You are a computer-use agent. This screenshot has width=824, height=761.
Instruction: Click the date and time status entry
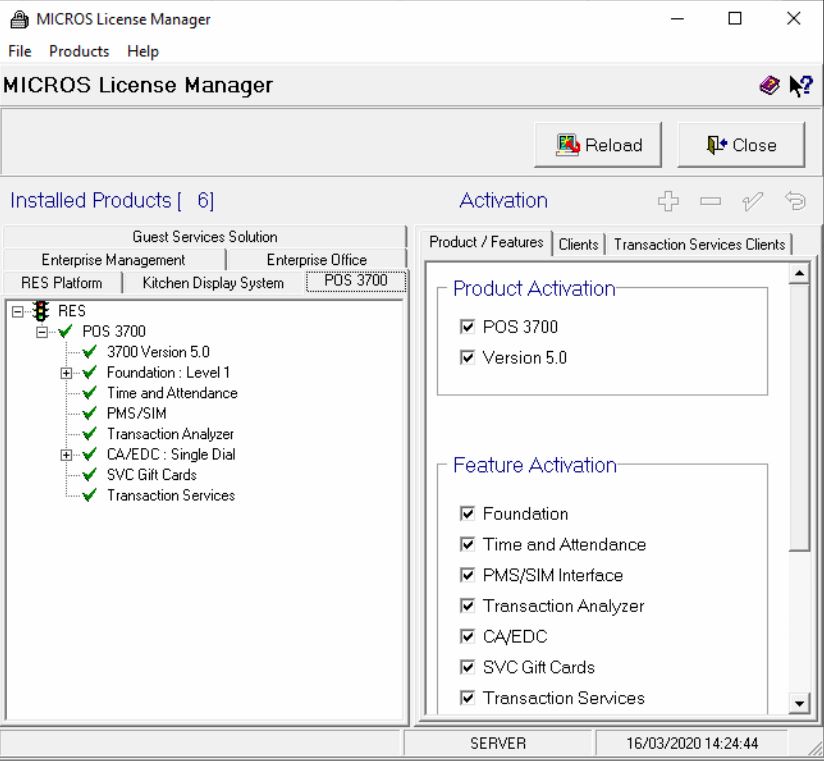692,743
